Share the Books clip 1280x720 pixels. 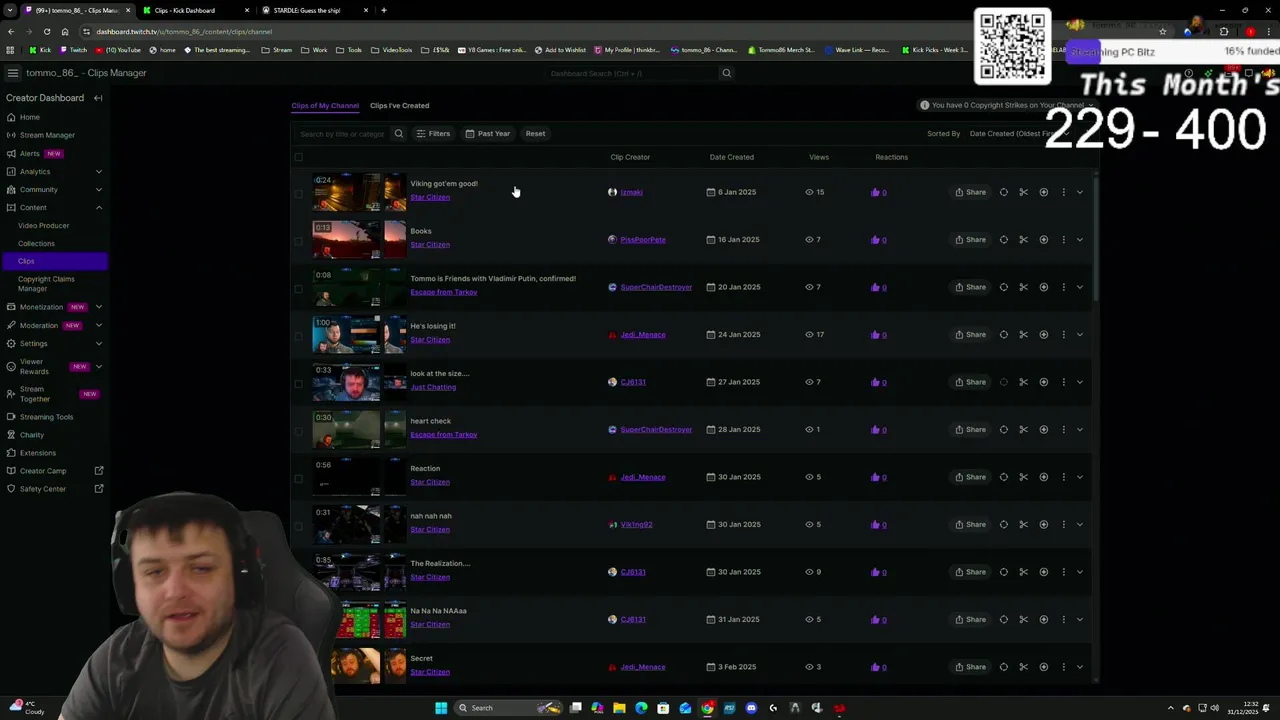tap(970, 240)
